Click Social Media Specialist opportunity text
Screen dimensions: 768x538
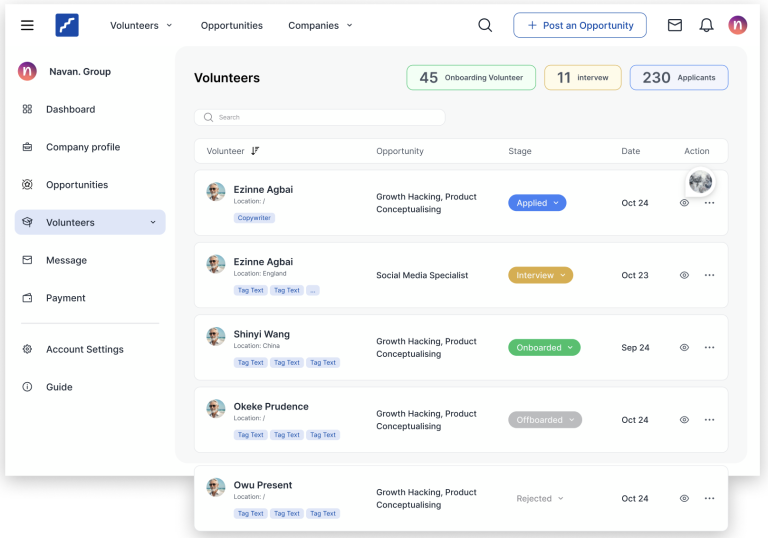[x=422, y=275]
